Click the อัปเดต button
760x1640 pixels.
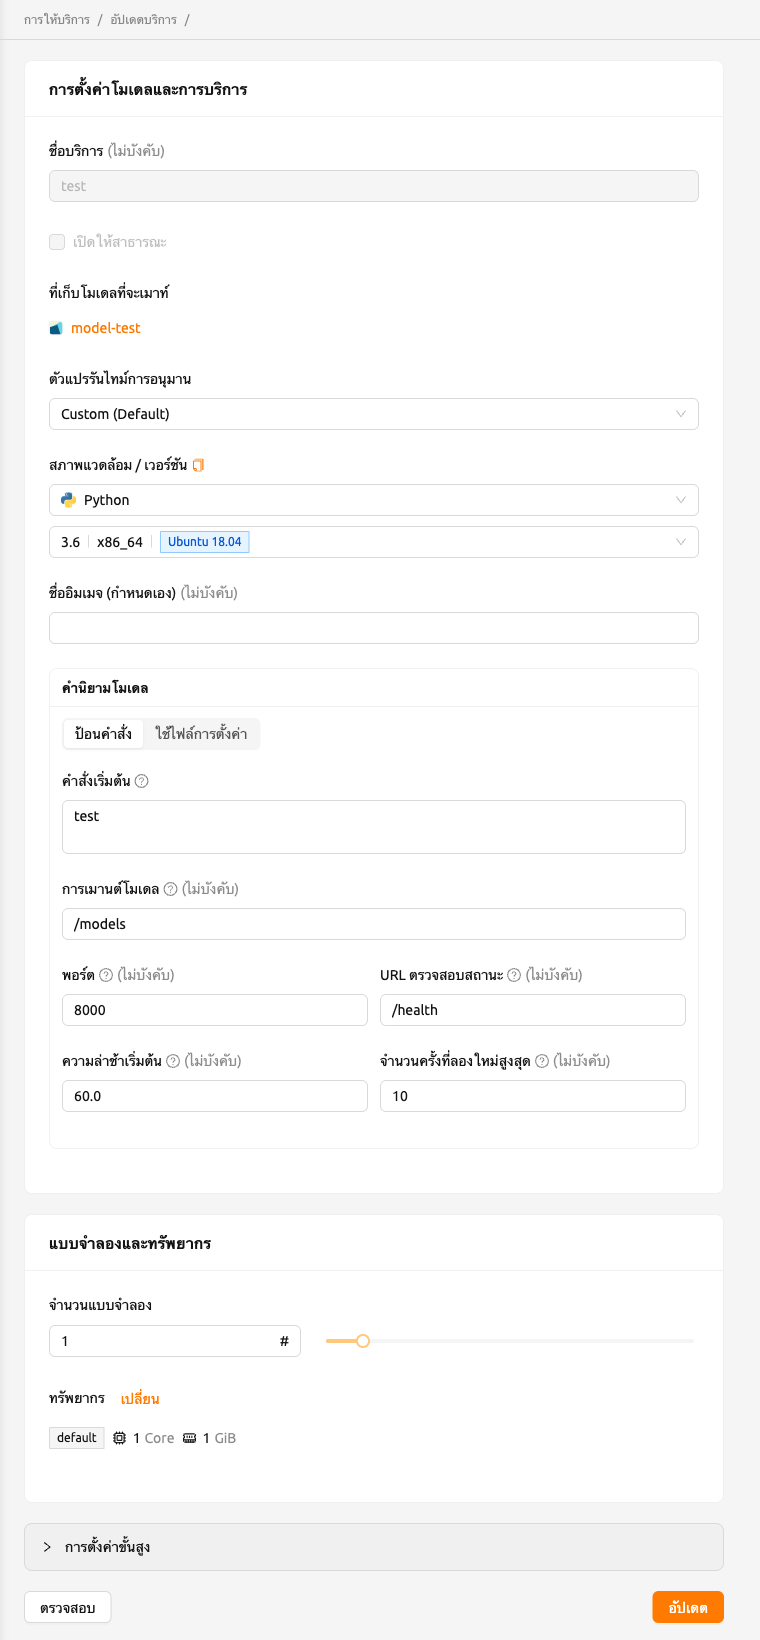coord(688,1607)
